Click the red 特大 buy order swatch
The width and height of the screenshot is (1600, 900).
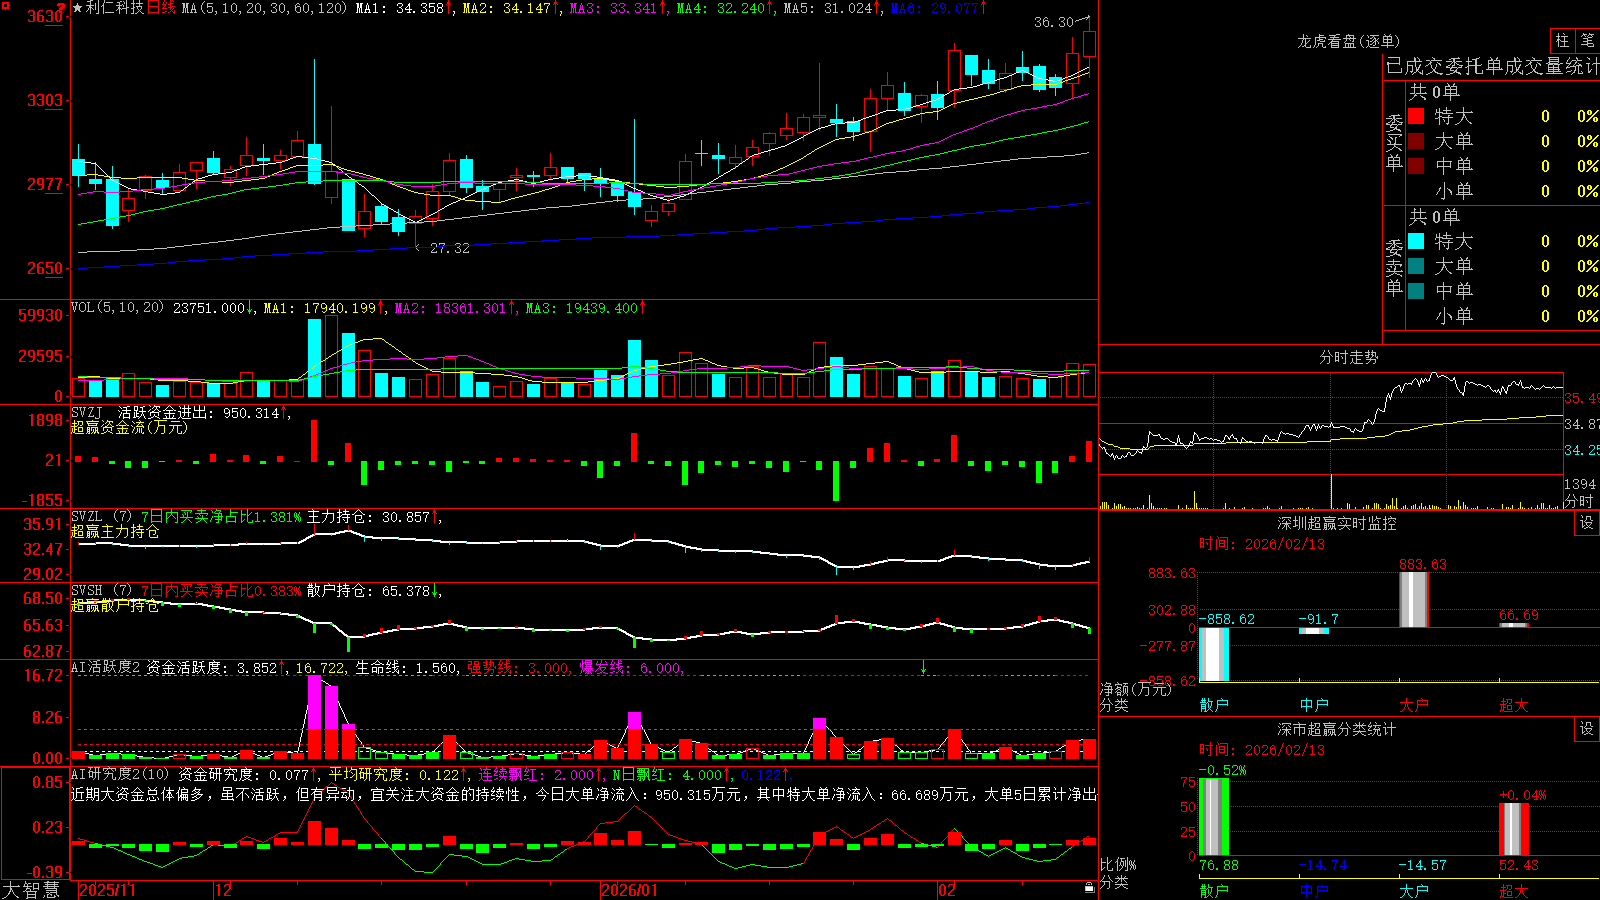click(x=1416, y=116)
